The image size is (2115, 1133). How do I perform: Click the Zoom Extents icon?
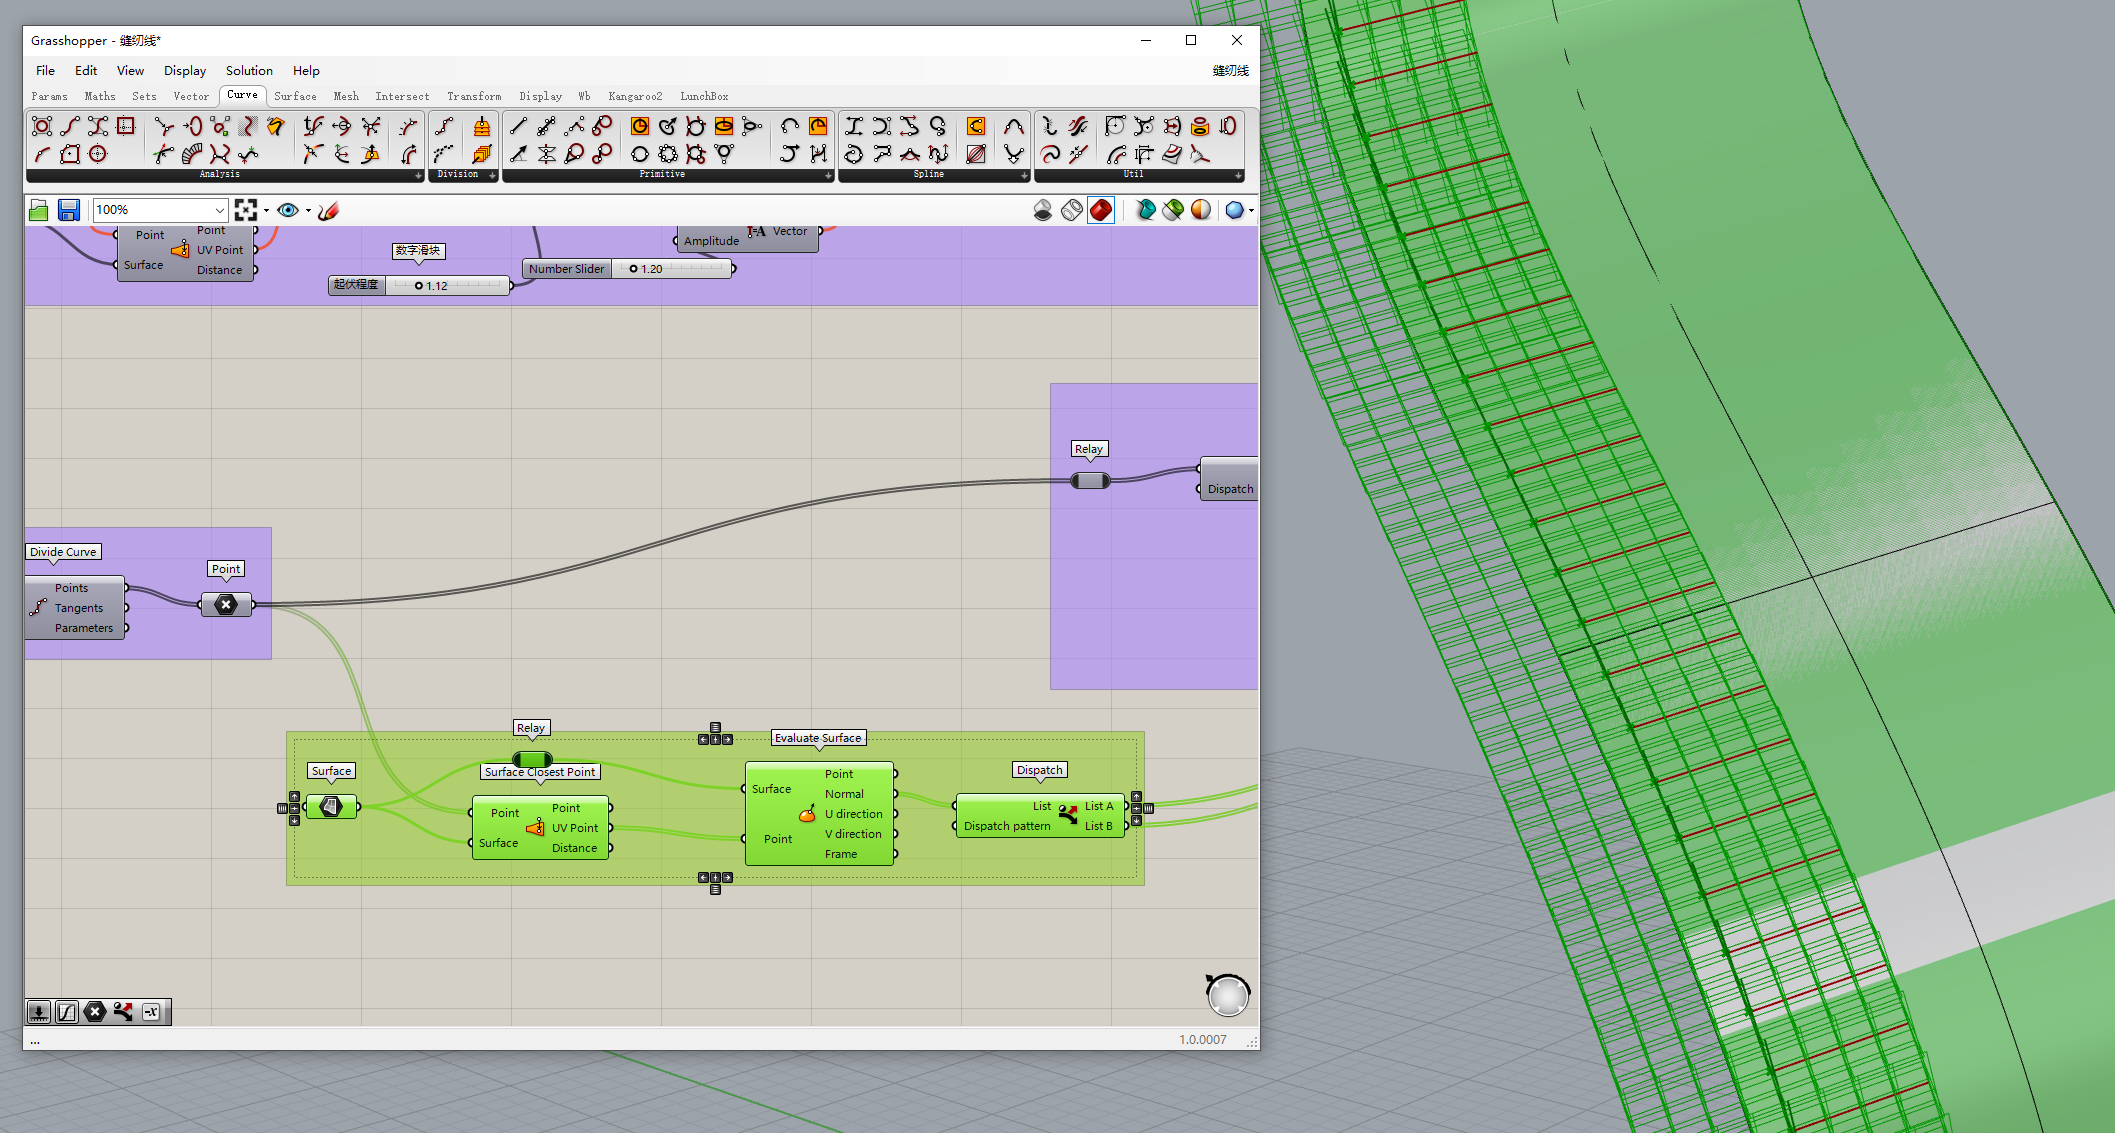coord(245,210)
